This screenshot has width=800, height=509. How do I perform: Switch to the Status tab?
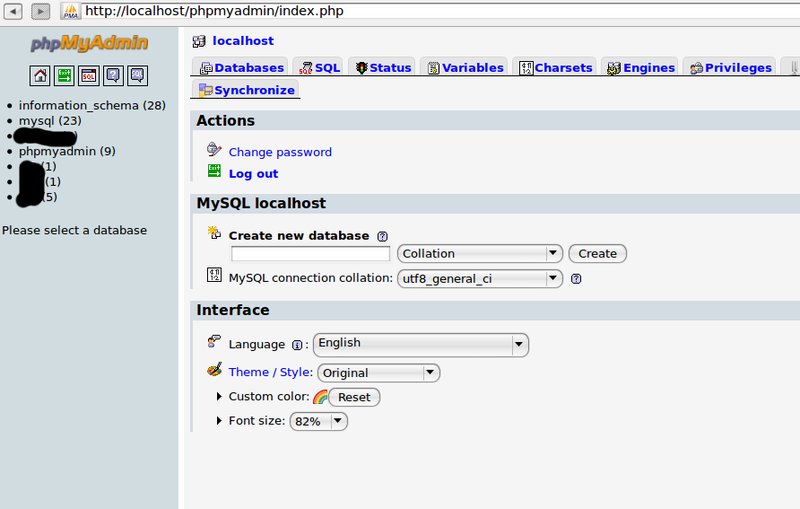[384, 68]
